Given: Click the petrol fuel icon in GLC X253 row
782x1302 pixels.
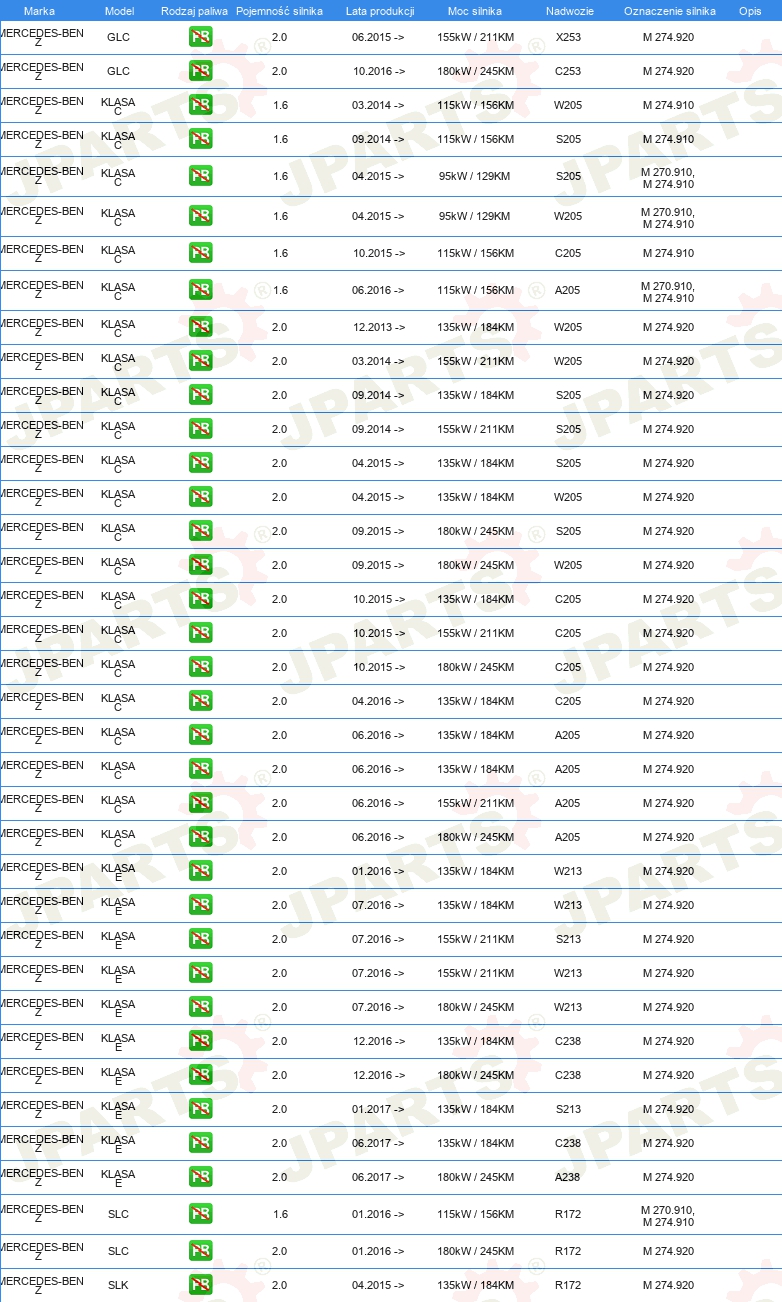Looking at the screenshot, I should (x=200, y=38).
